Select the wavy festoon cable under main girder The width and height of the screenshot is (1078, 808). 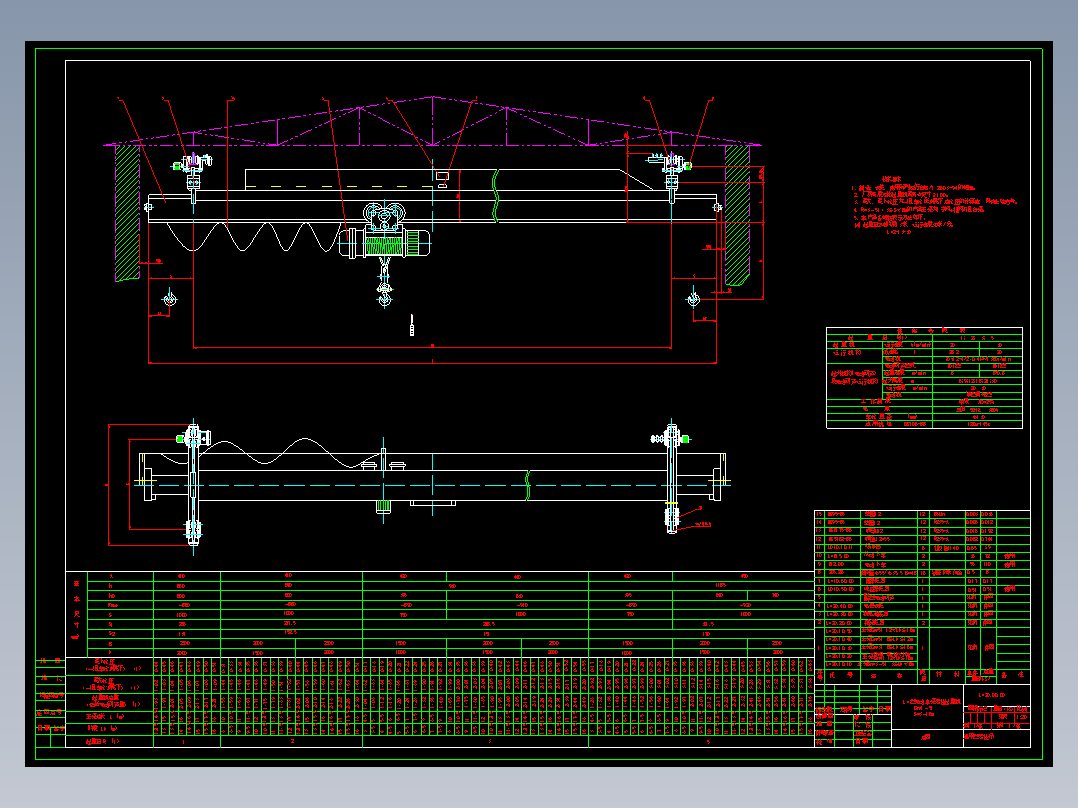[252, 237]
